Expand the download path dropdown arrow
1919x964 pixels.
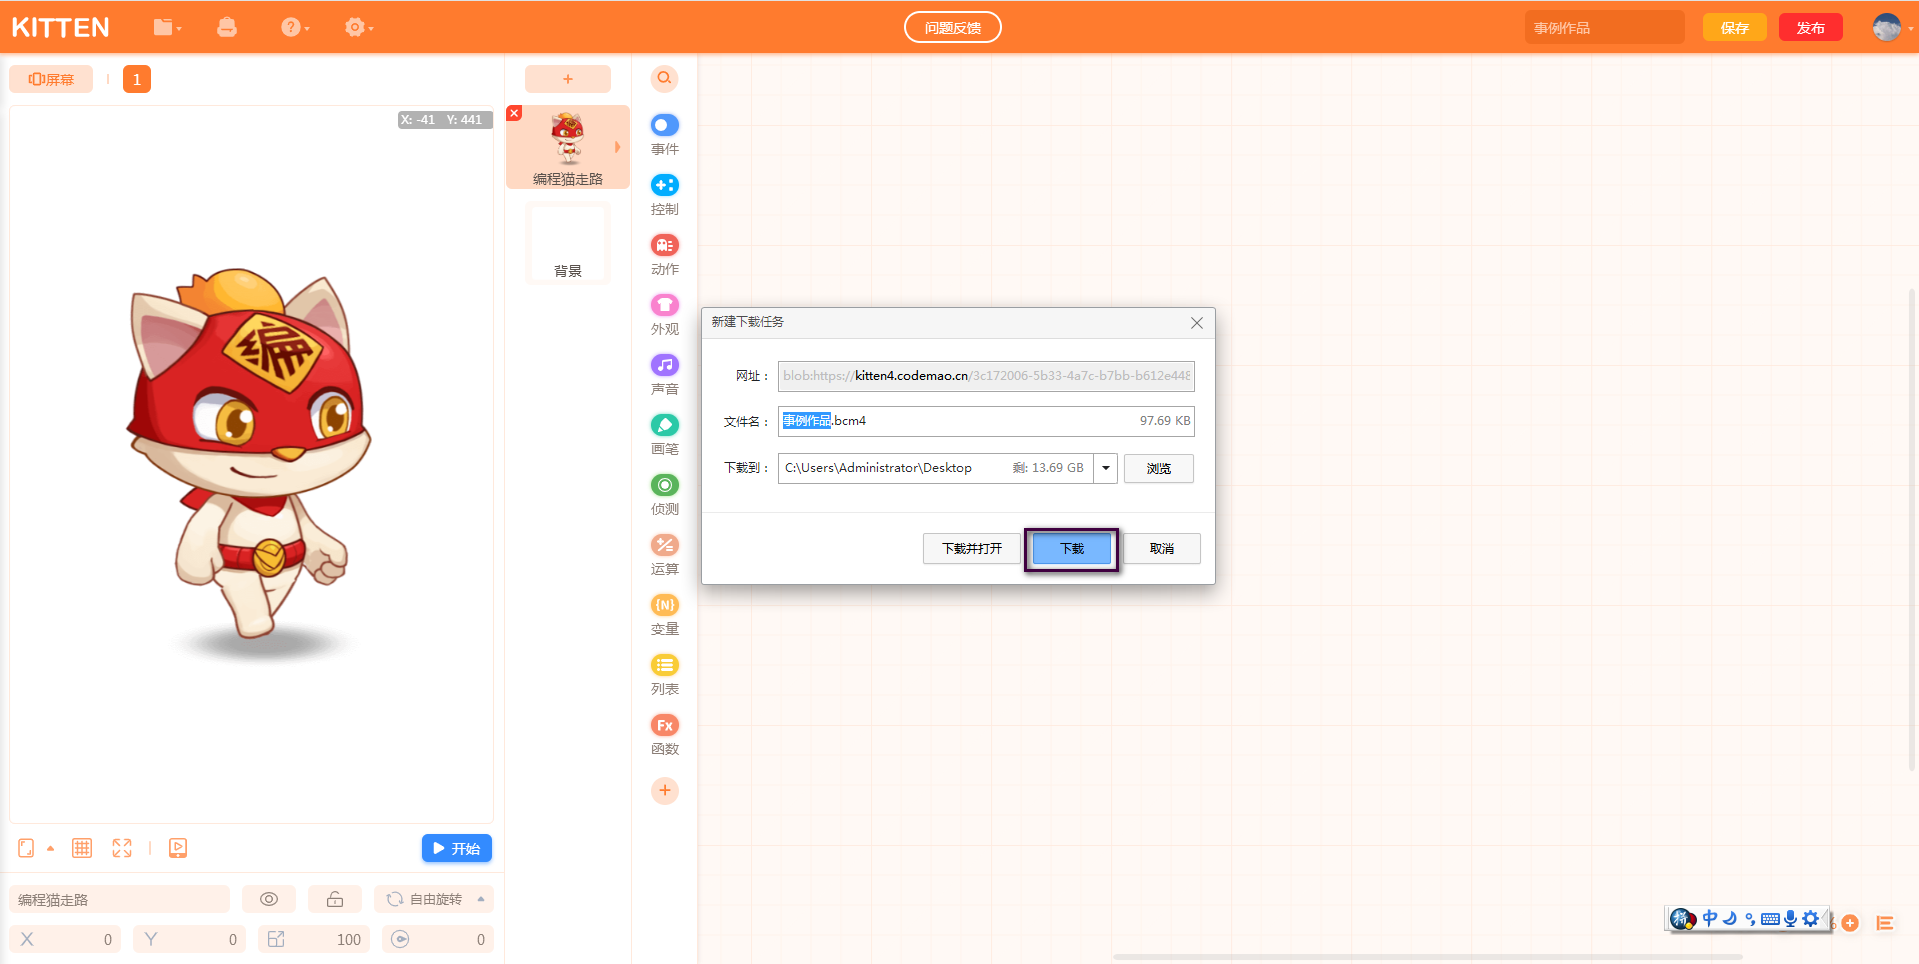(1105, 468)
